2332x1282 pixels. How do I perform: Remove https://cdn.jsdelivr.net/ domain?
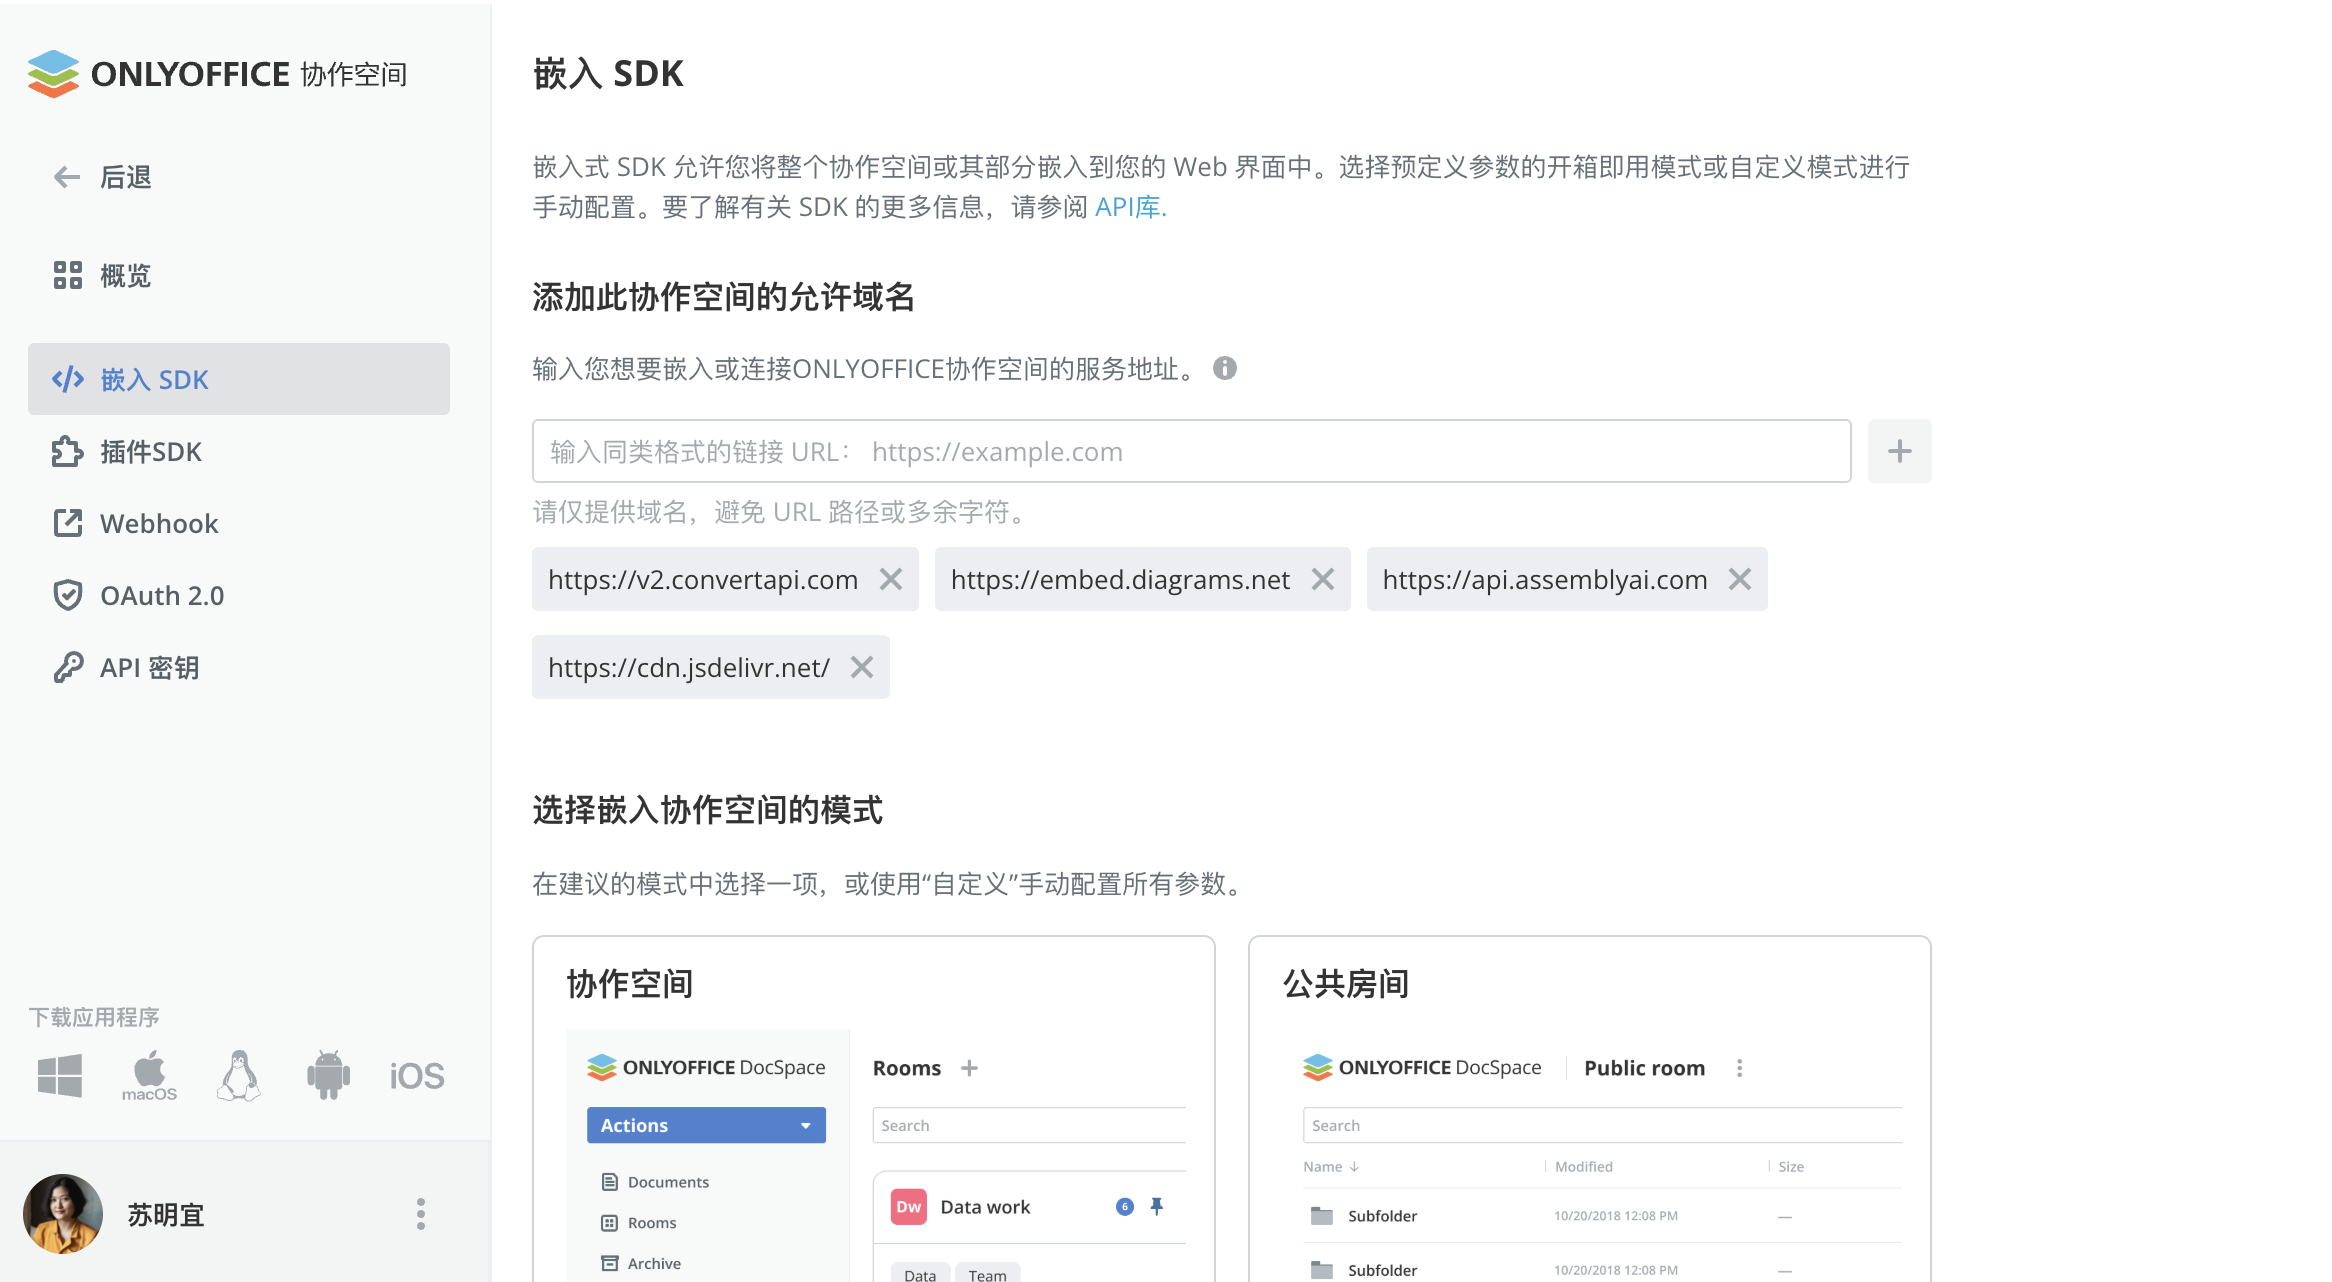click(862, 667)
